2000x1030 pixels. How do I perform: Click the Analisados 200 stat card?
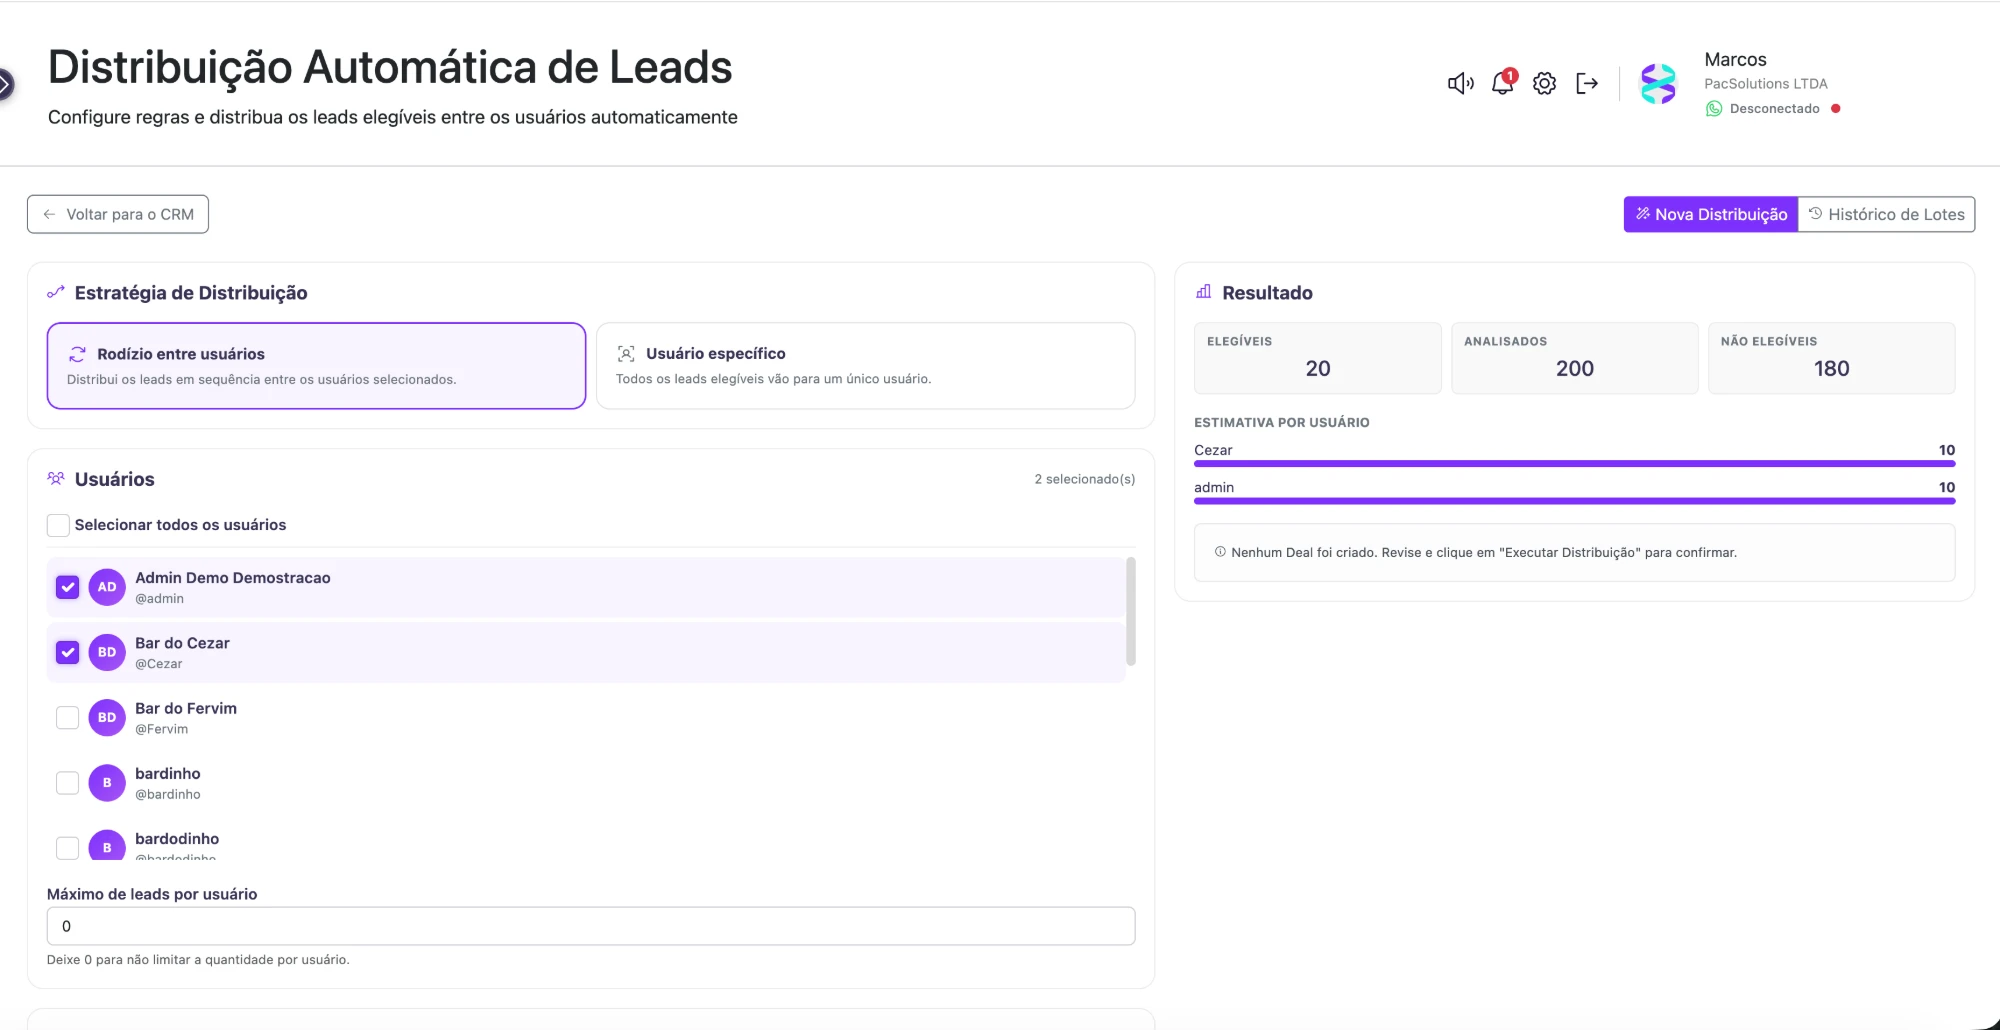pos(1575,358)
